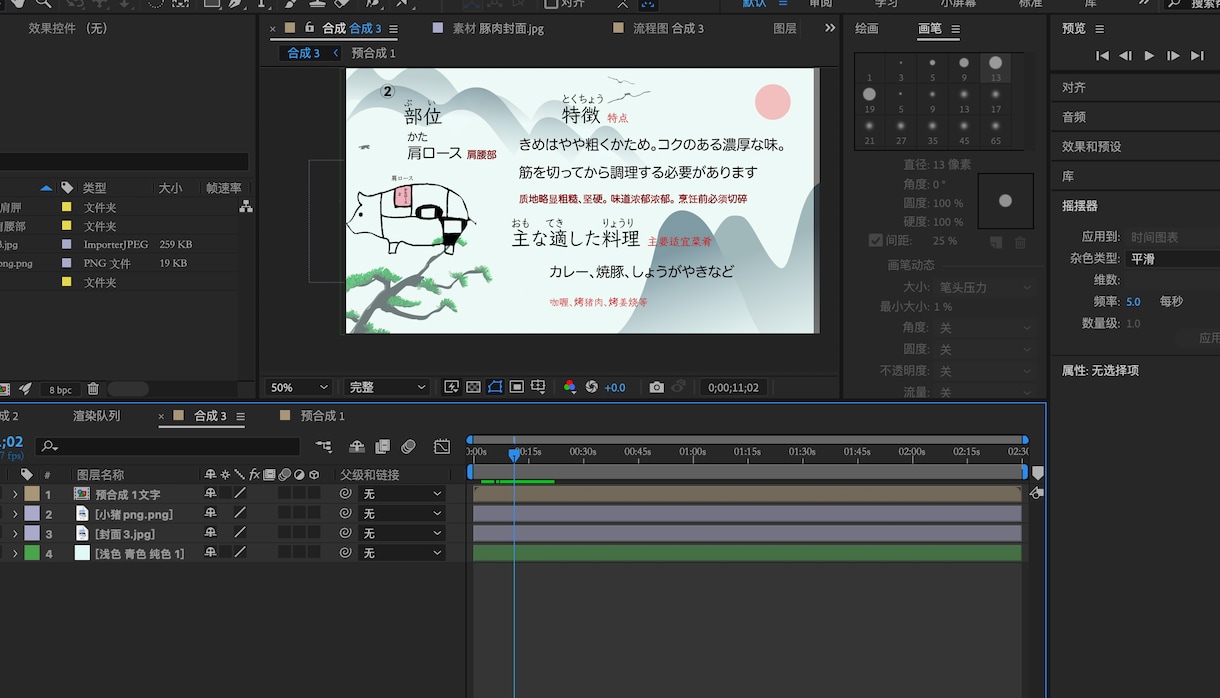Expand the 小猪png.png layer properties
Viewport: 1220px width, 698px height.
[x=15, y=514]
